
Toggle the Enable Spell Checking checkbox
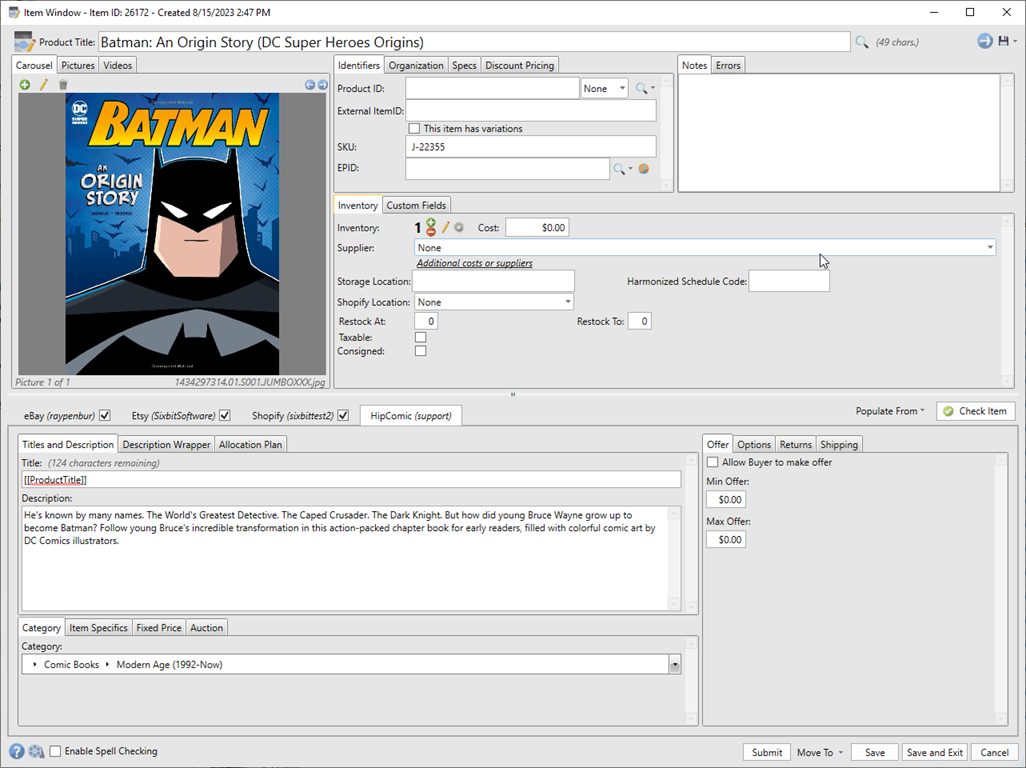click(56, 751)
